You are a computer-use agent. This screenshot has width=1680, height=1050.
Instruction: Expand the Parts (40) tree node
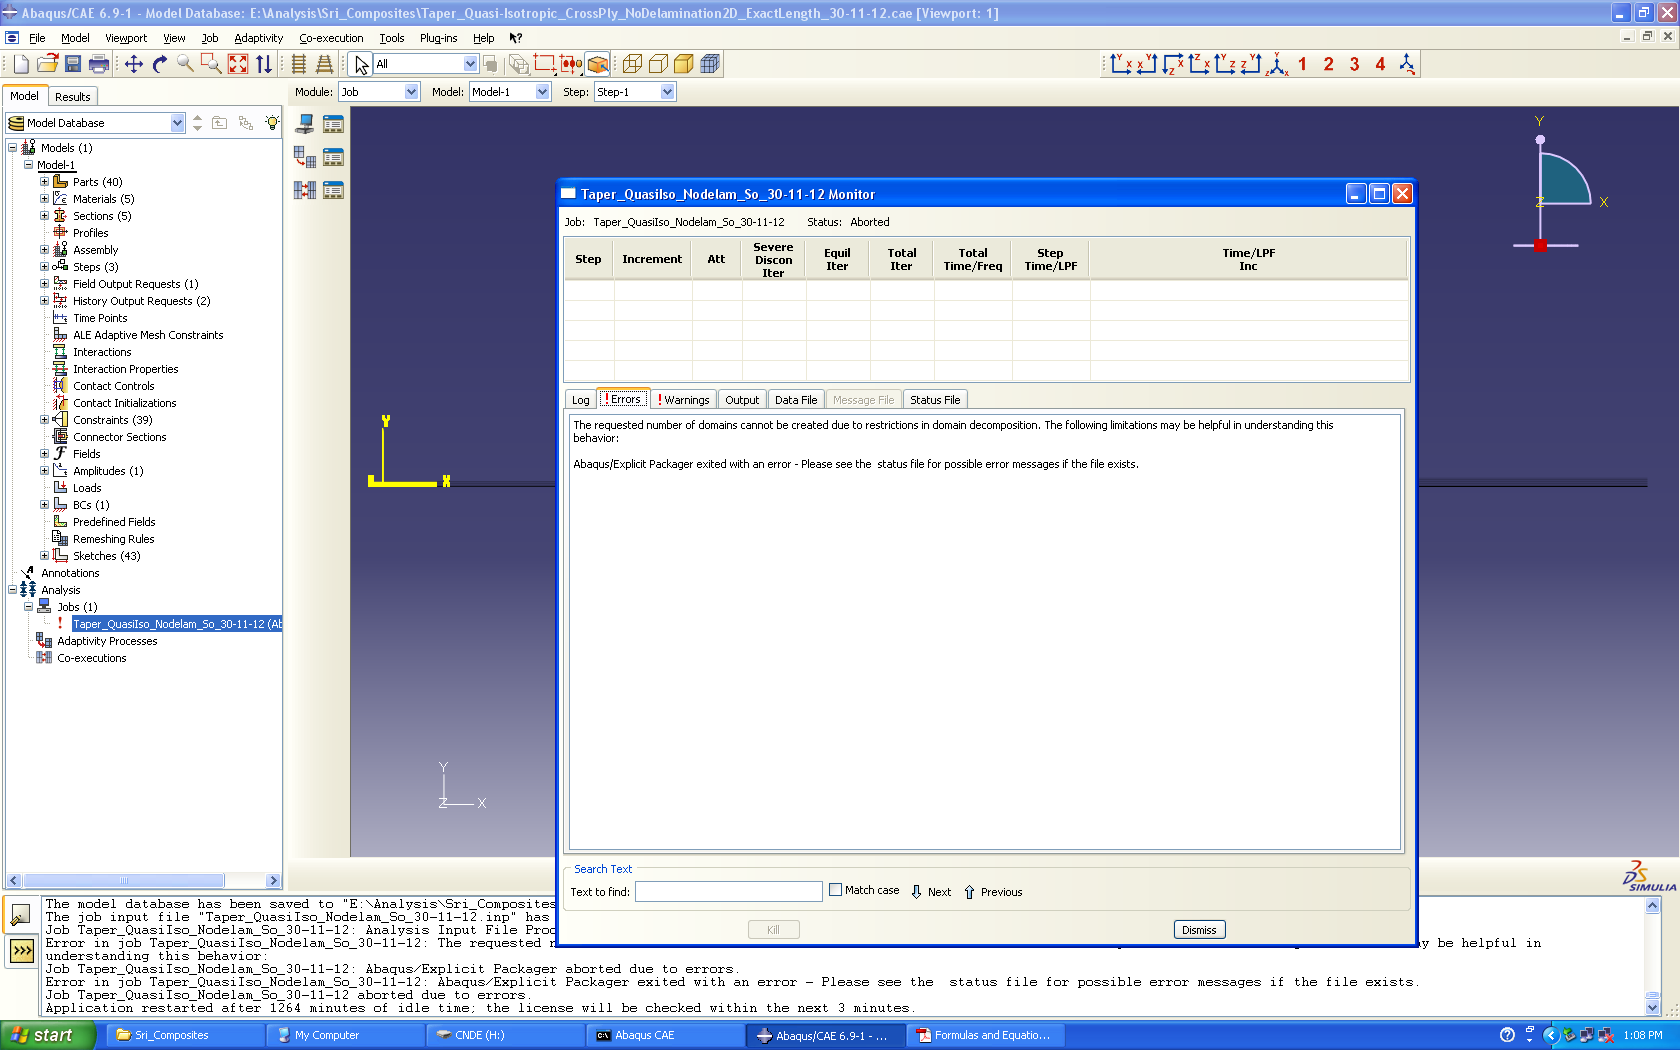pos(44,182)
